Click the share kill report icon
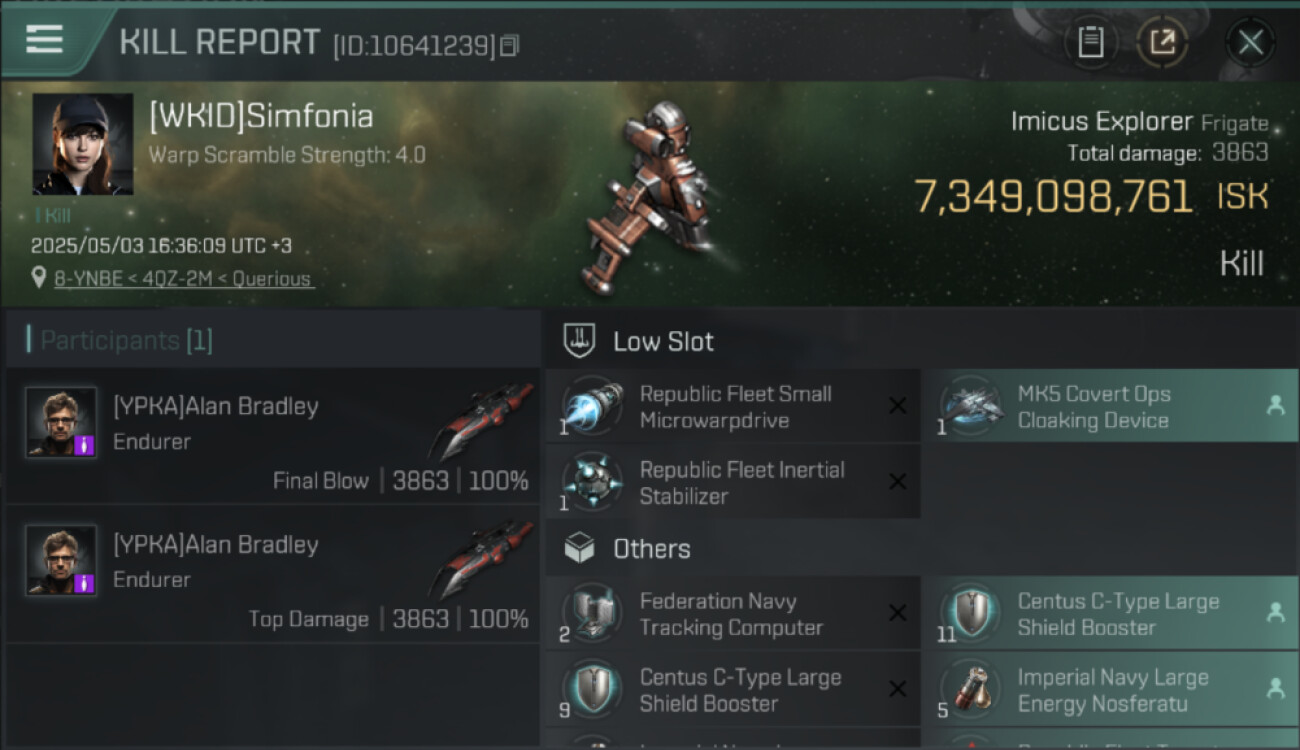Viewport: 1300px width, 750px height. (1162, 42)
